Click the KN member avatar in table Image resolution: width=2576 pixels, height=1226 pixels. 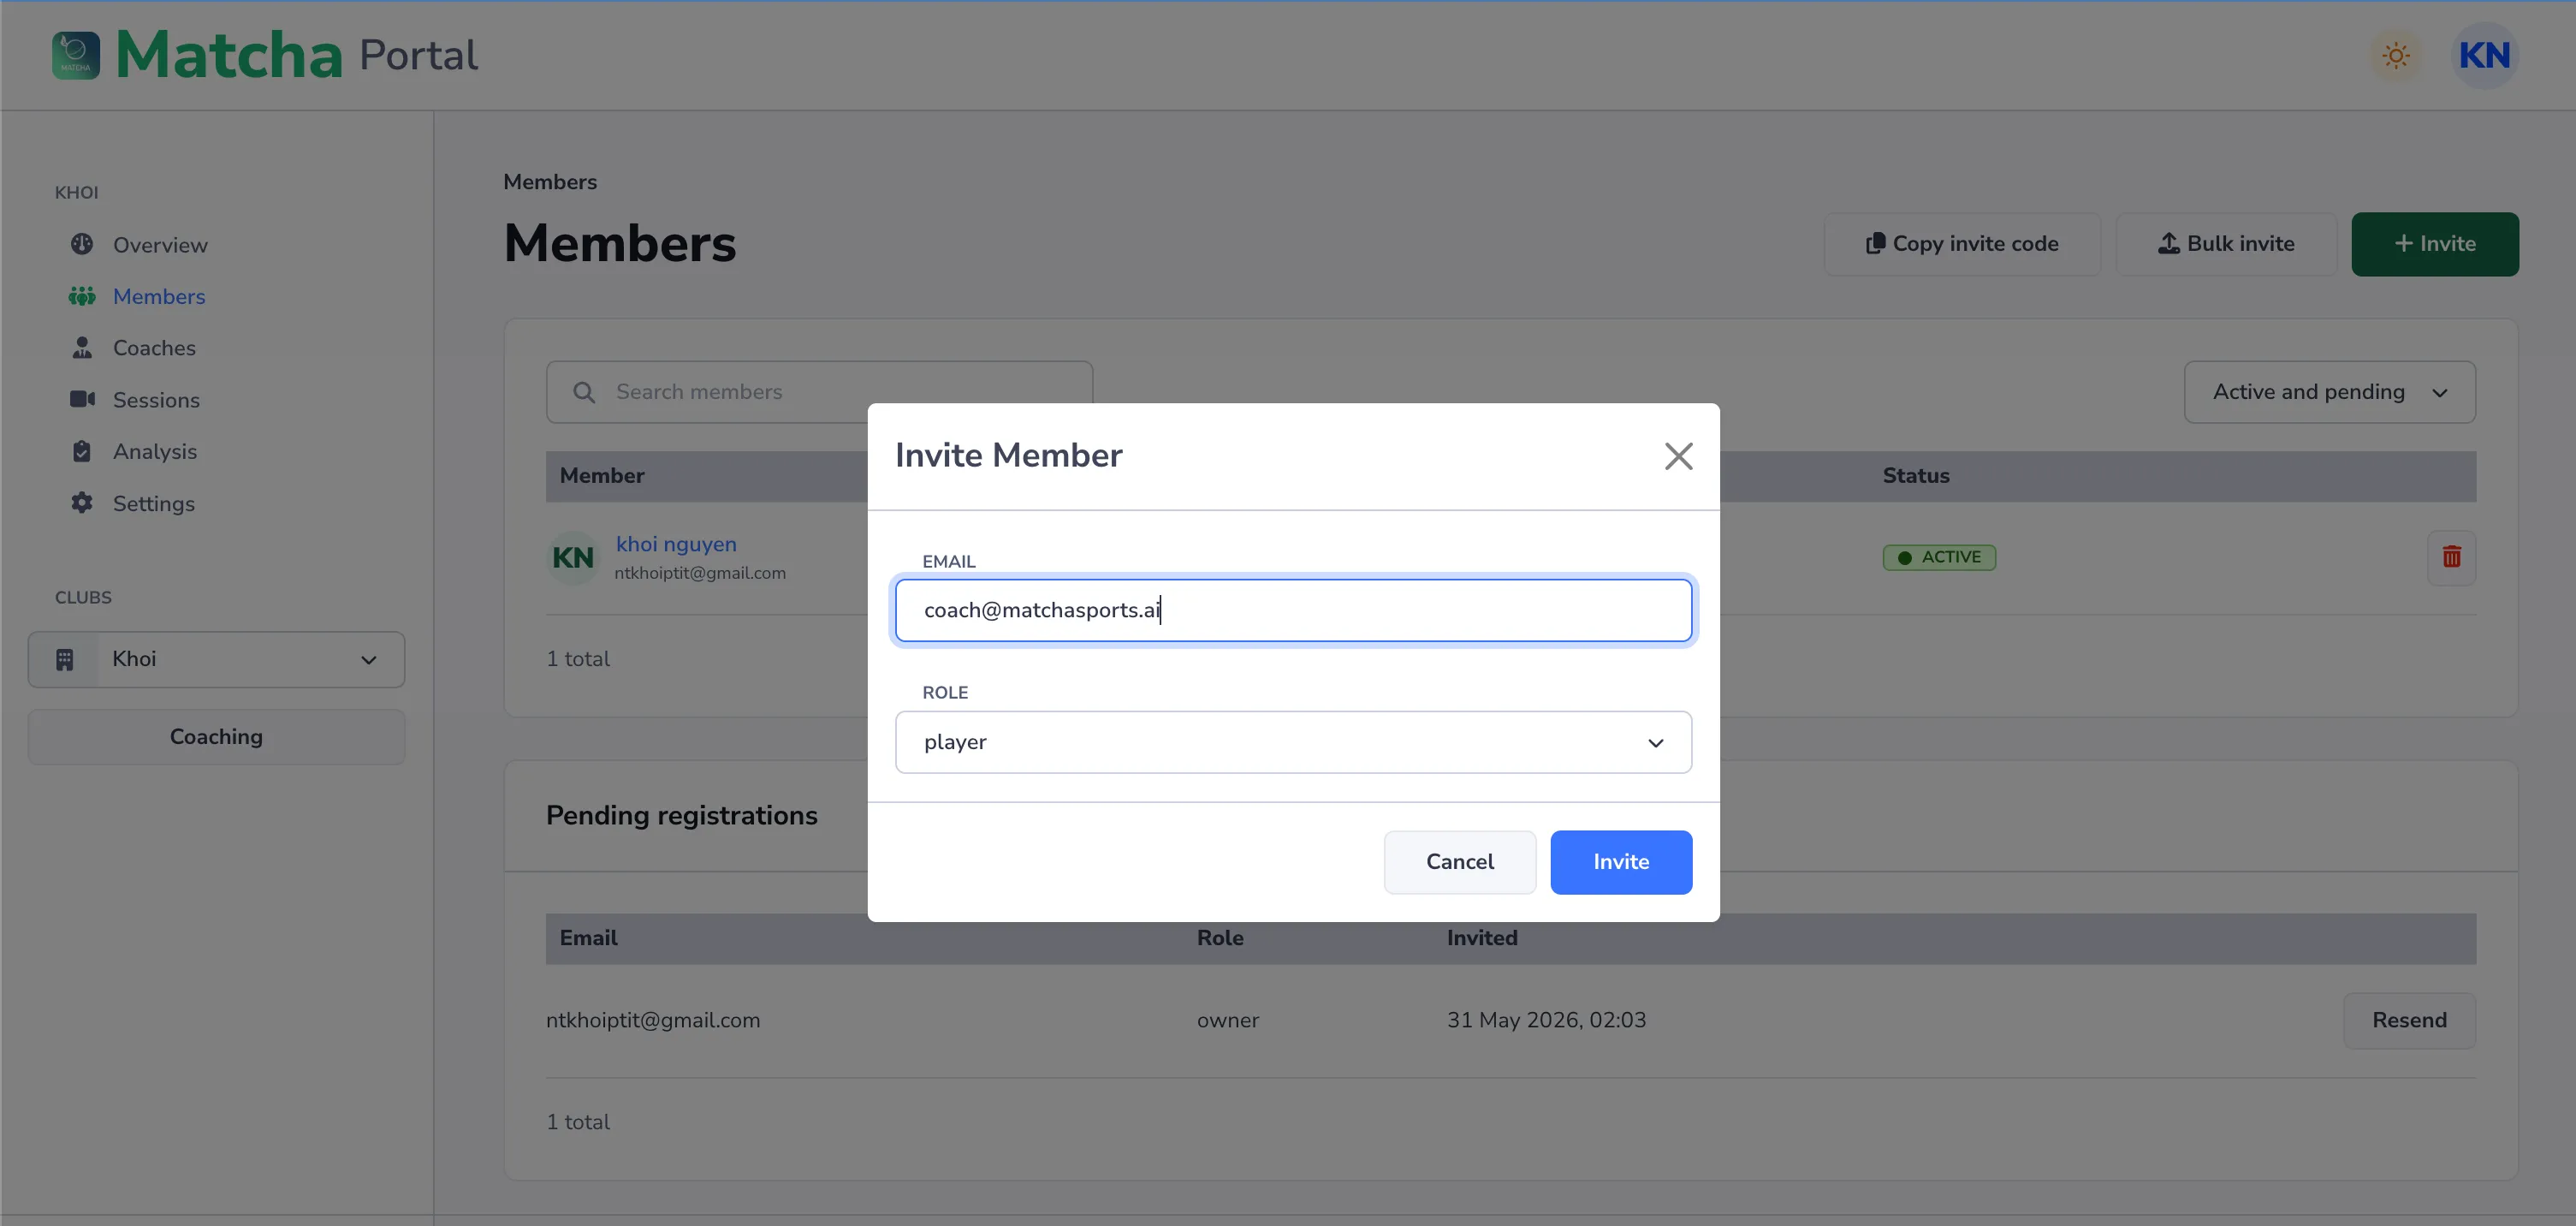coord(573,558)
